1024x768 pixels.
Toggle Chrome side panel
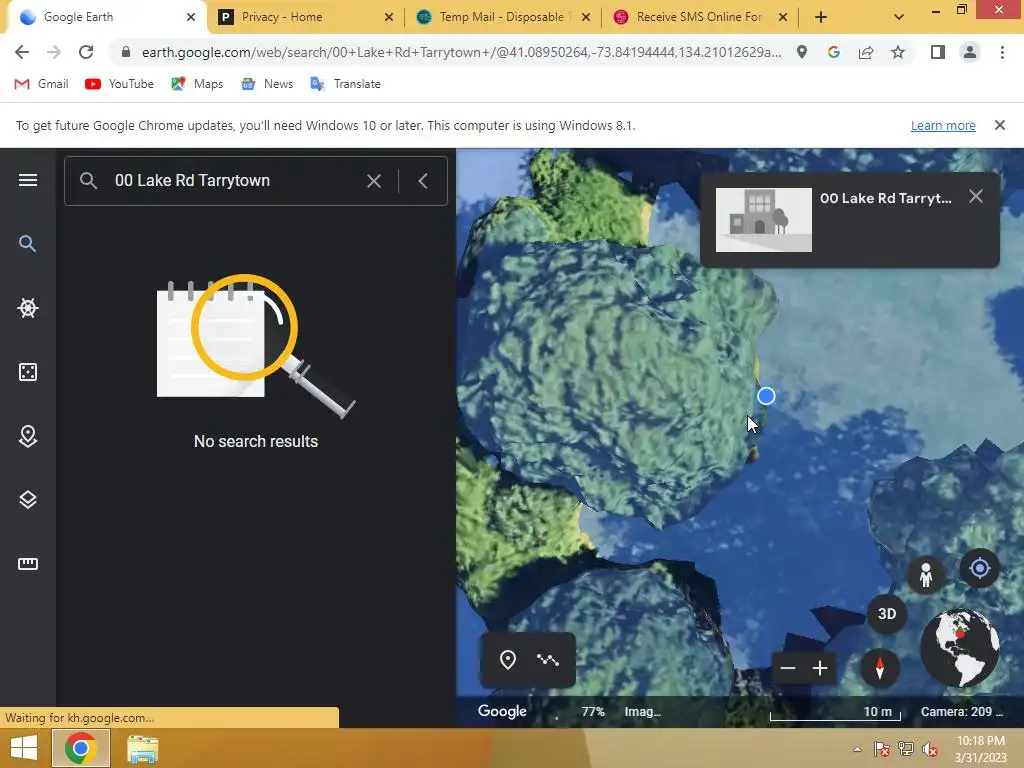tap(938, 52)
